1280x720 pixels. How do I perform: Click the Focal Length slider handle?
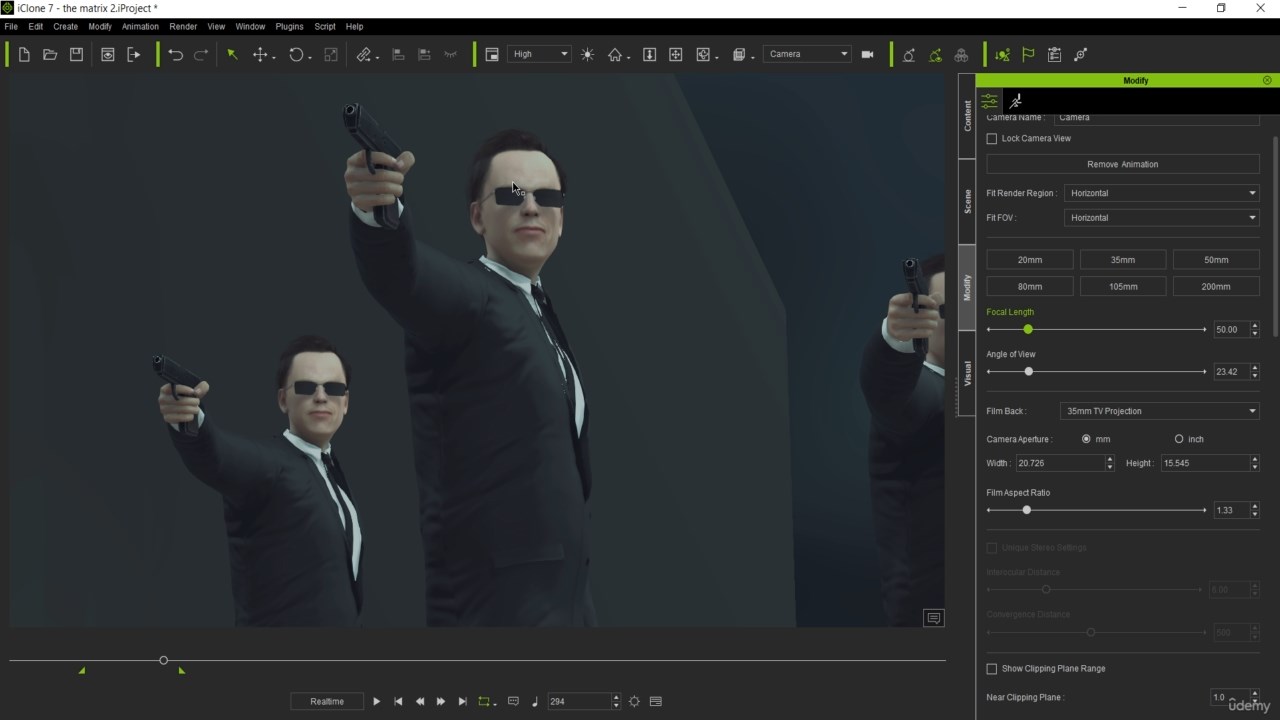pos(1028,330)
